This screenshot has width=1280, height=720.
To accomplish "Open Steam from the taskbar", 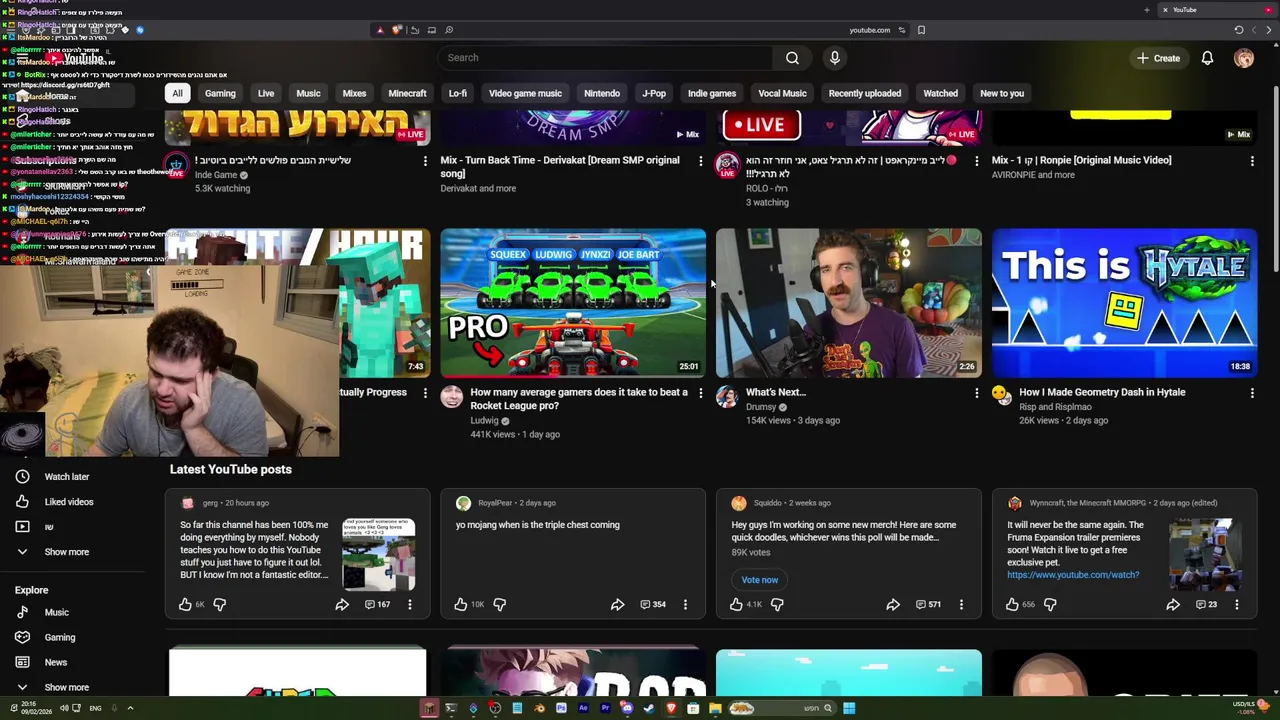I will click(x=649, y=708).
